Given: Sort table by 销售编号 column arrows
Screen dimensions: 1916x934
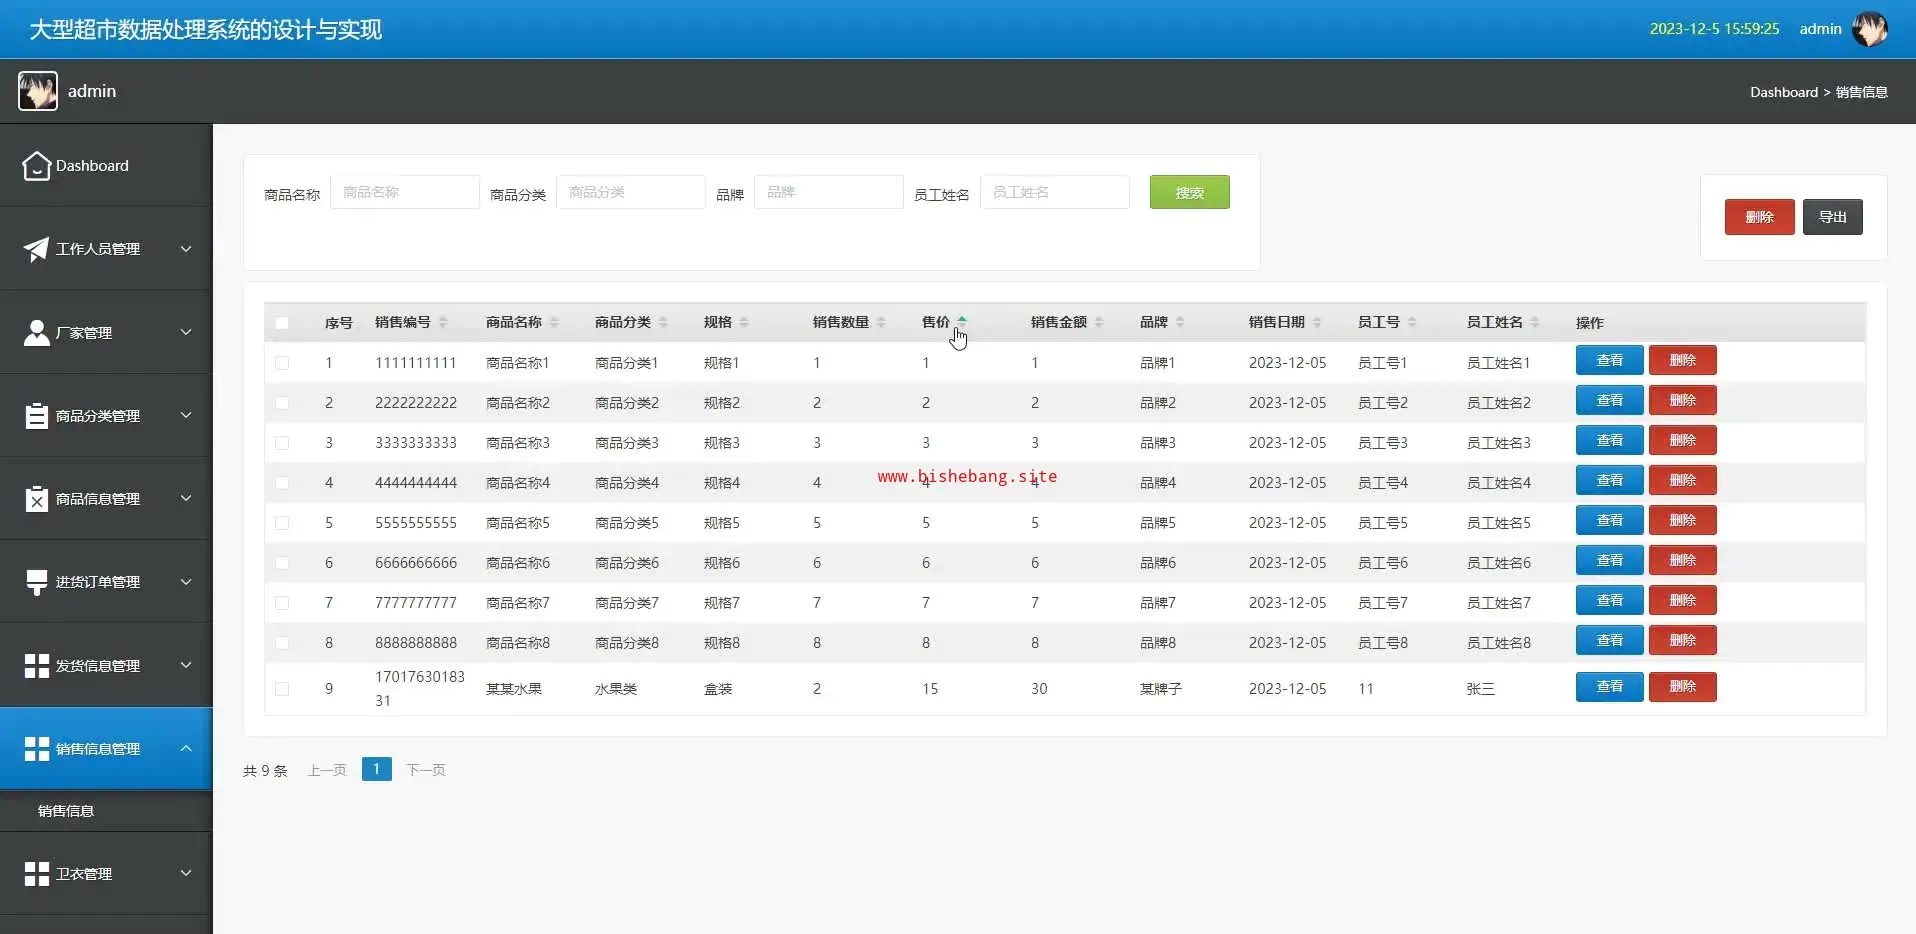Looking at the screenshot, I should 443,322.
